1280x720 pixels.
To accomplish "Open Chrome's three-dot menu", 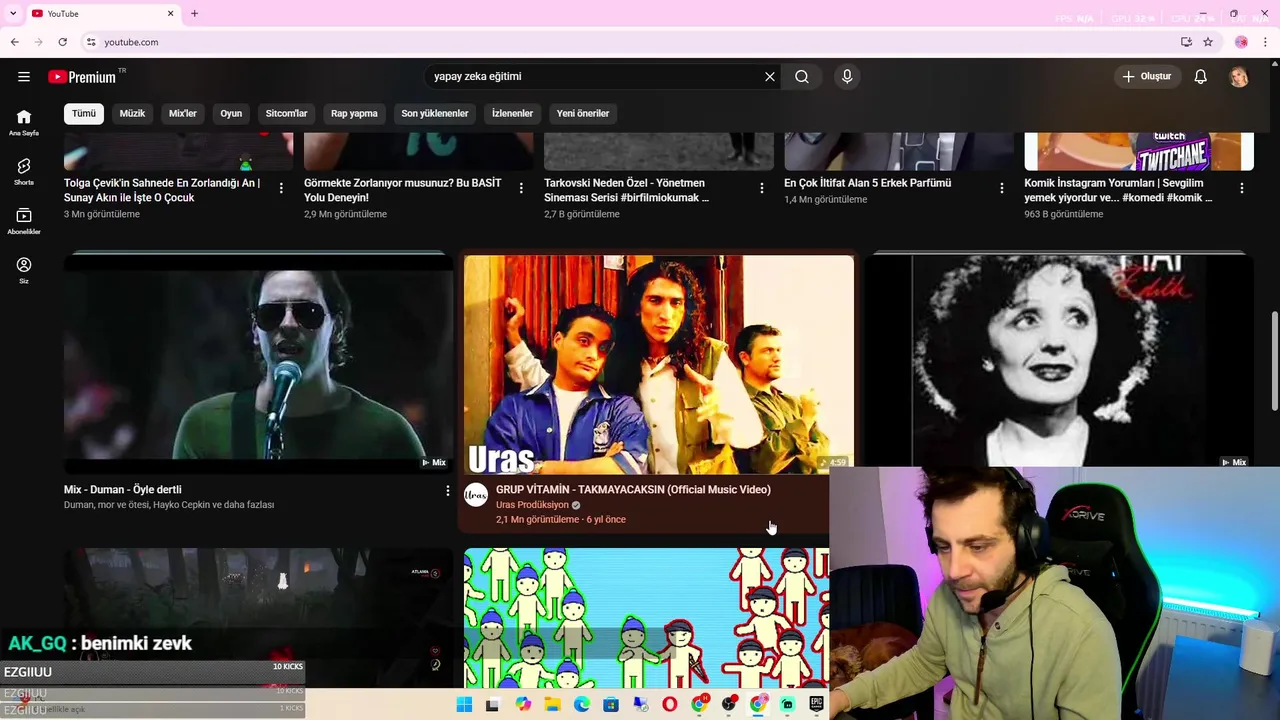I will pos(1266,42).
